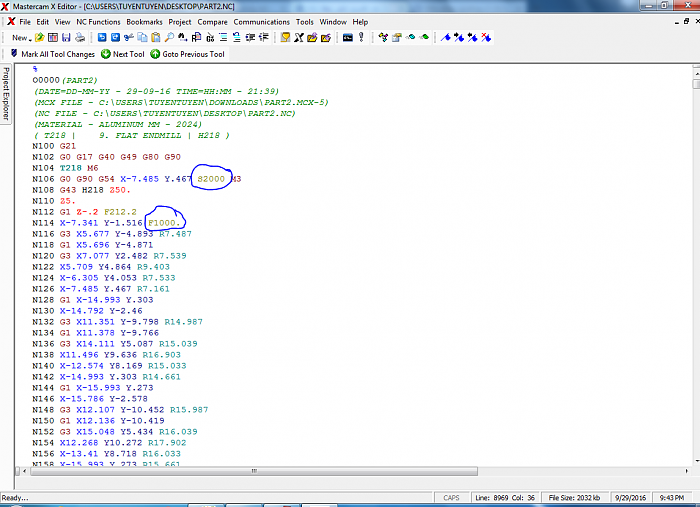
Task: Click line N128 G1 X-14.993
Action: tap(93, 300)
